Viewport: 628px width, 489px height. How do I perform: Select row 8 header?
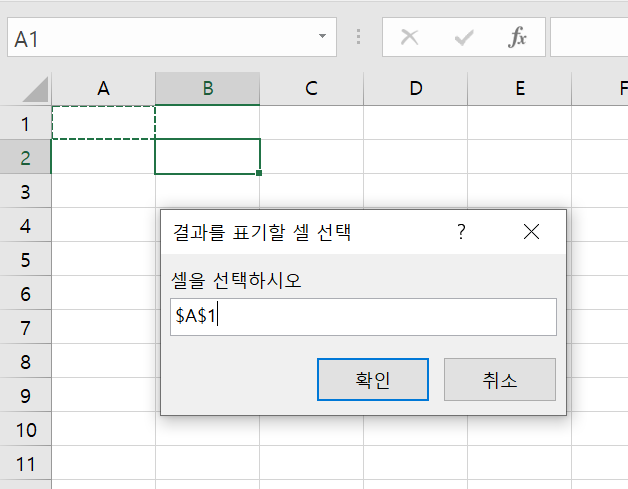[x=25, y=361]
